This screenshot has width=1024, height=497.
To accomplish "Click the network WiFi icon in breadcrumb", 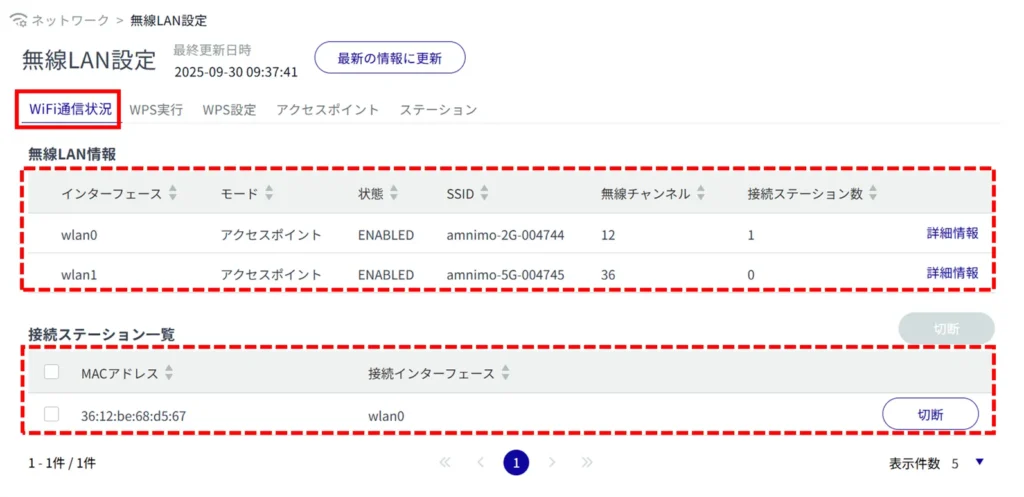I will (x=16, y=20).
